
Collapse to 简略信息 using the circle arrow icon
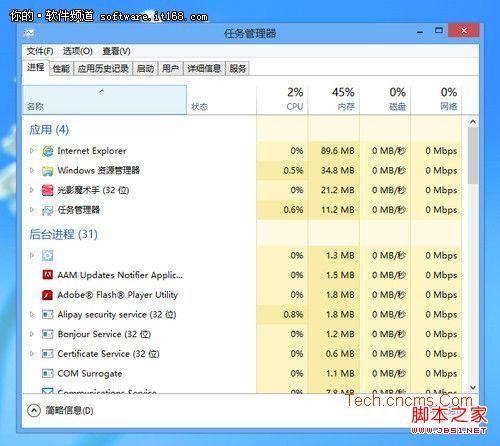(34, 410)
